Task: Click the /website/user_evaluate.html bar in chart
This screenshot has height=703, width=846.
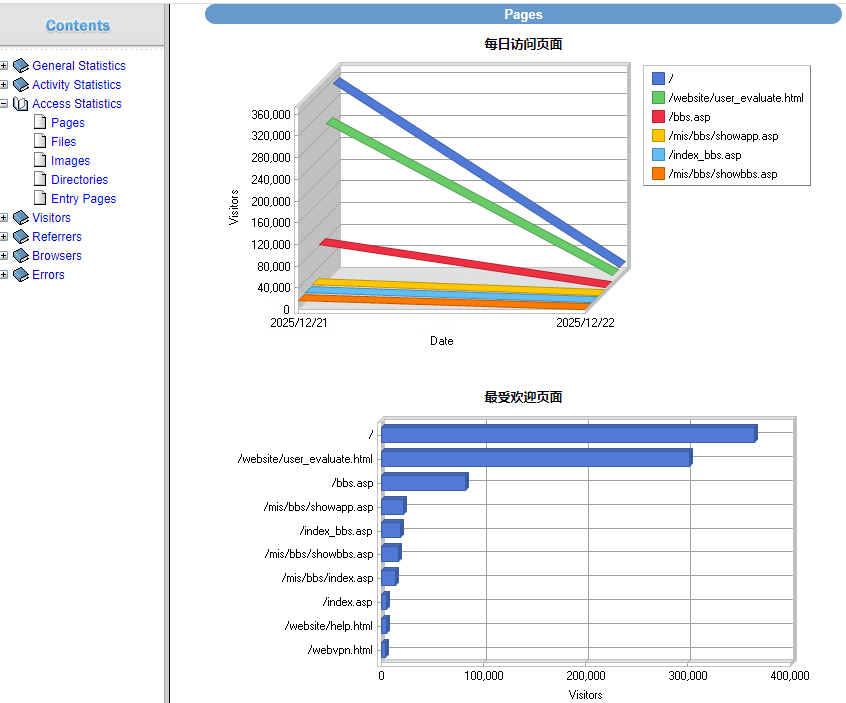Action: pyautogui.click(x=535, y=458)
